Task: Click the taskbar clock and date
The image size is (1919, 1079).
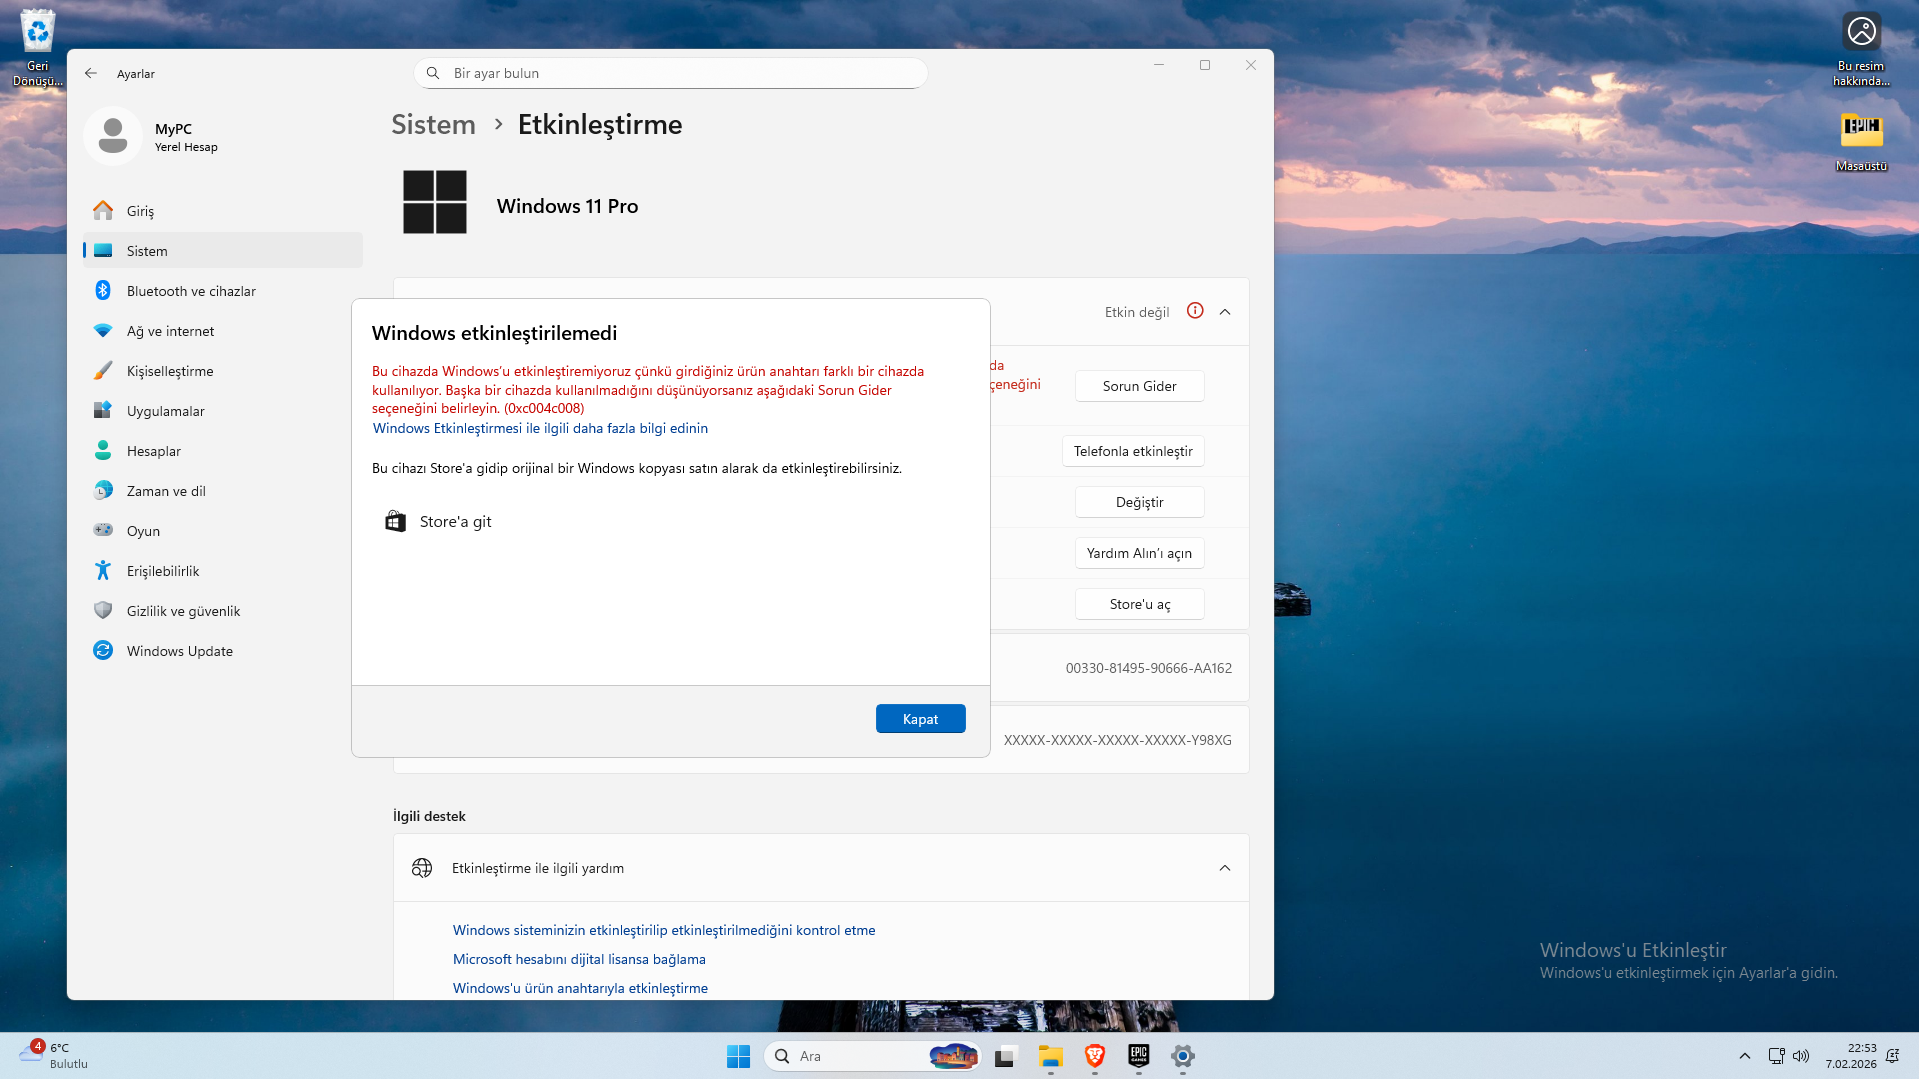Action: tap(1851, 1056)
